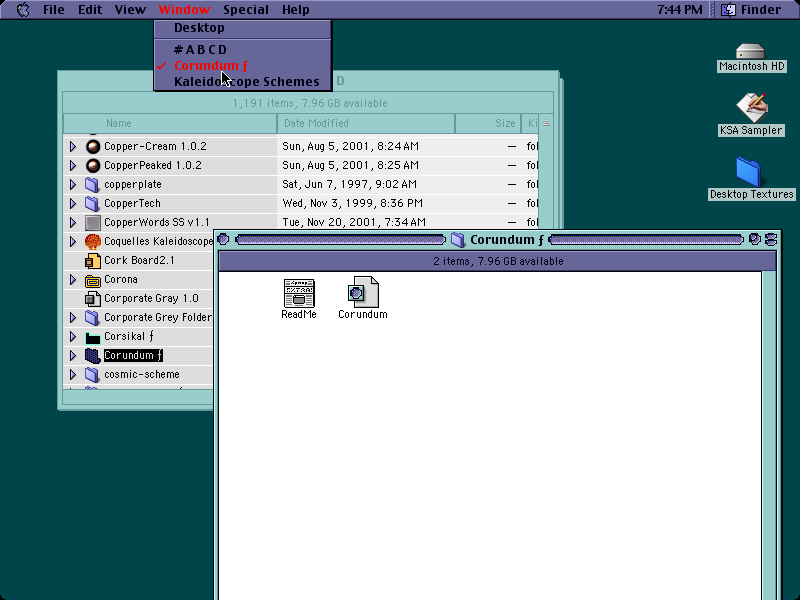The image size is (800, 600).
Task: Click the vertical scrollbar of Corundum ƒ window
Action: point(769,434)
